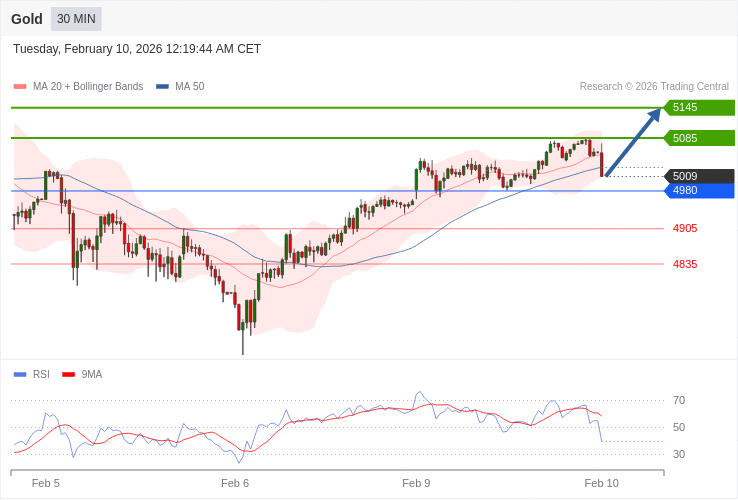Image resolution: width=738 pixels, height=500 pixels.
Task: Click the red MA 20 + Bollinger Bands swatch
Action: (x=20, y=87)
